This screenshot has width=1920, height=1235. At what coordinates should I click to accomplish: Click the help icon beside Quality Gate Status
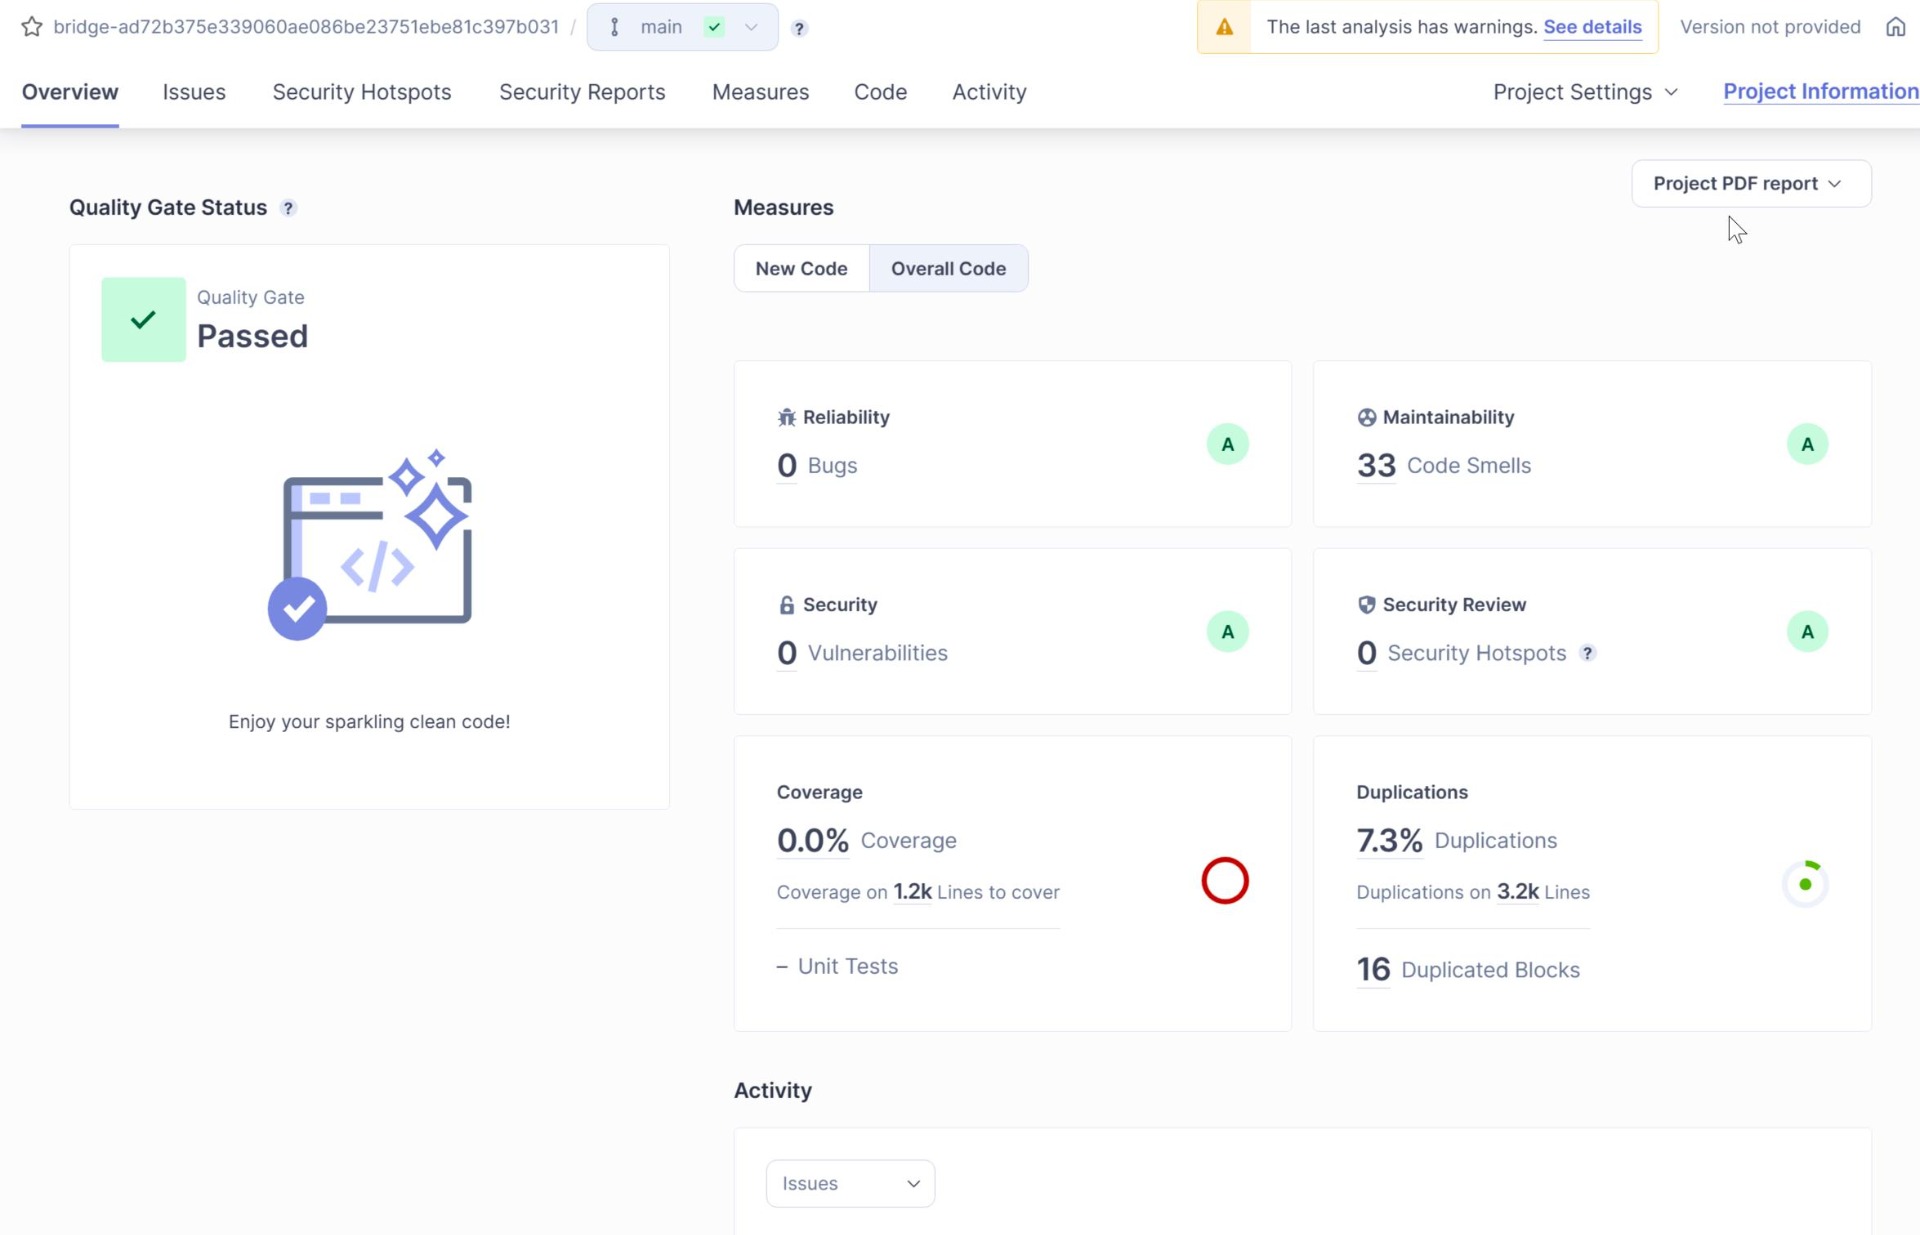288,208
